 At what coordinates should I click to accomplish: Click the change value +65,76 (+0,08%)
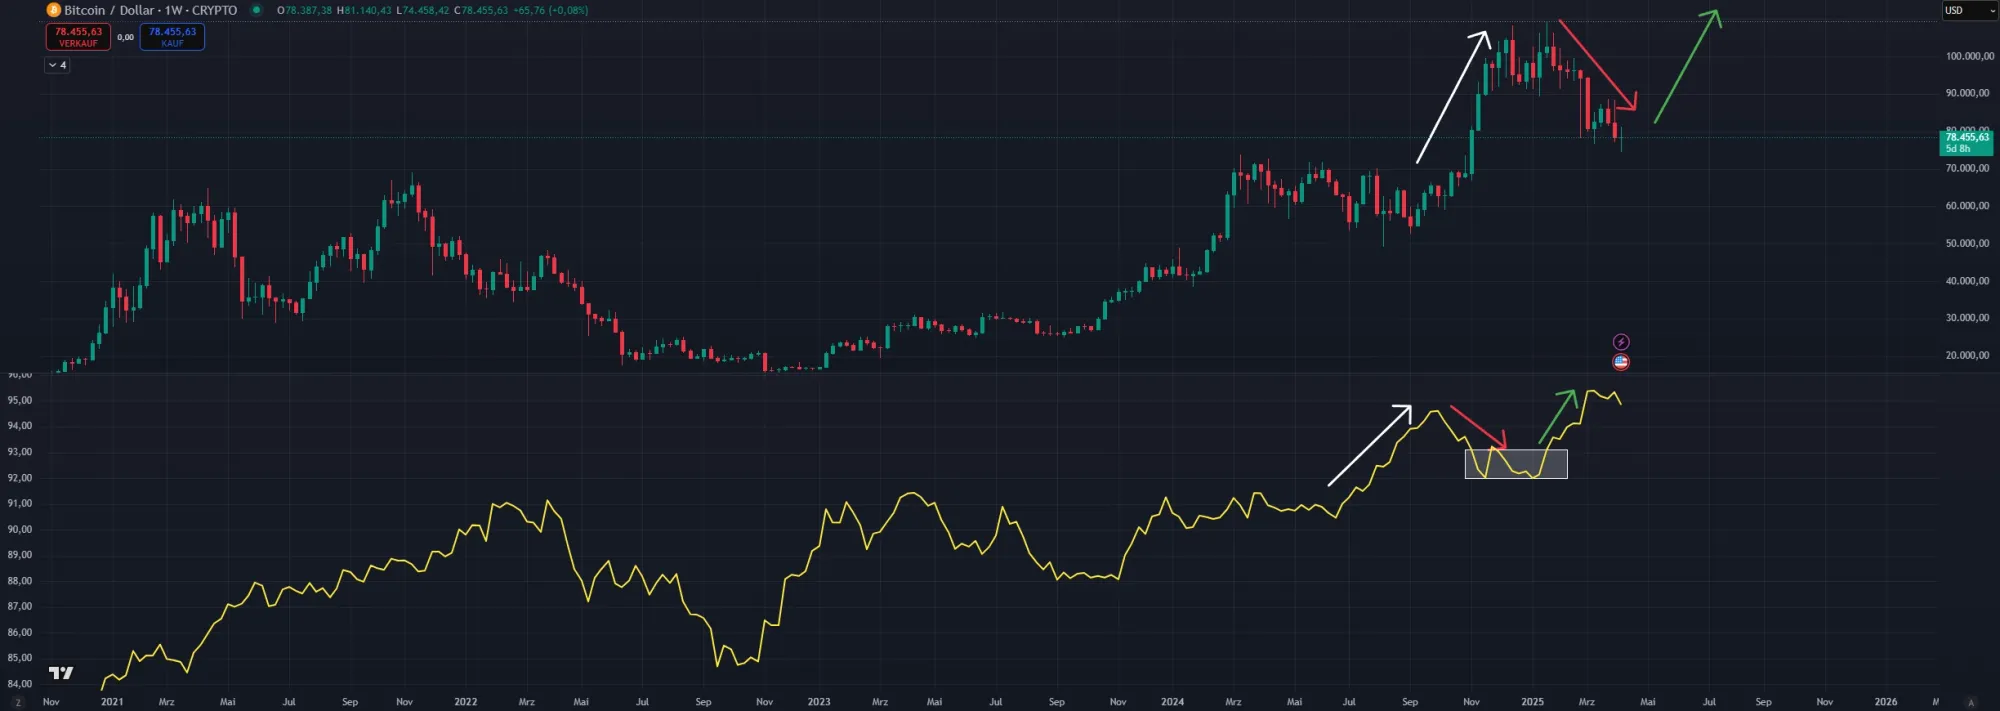[550, 10]
